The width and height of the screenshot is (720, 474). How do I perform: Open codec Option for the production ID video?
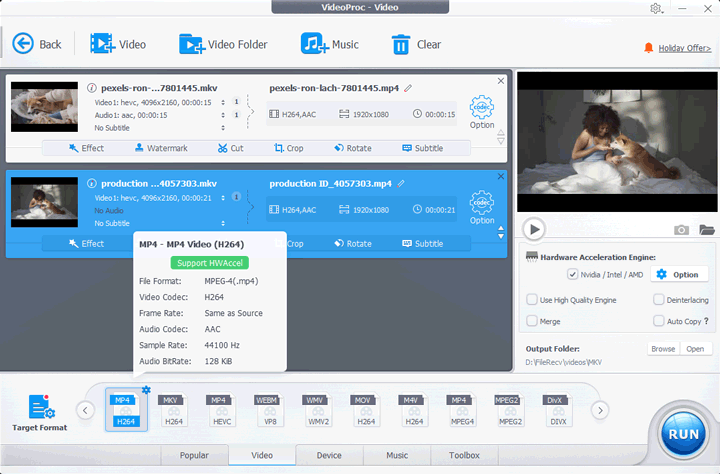click(x=482, y=208)
